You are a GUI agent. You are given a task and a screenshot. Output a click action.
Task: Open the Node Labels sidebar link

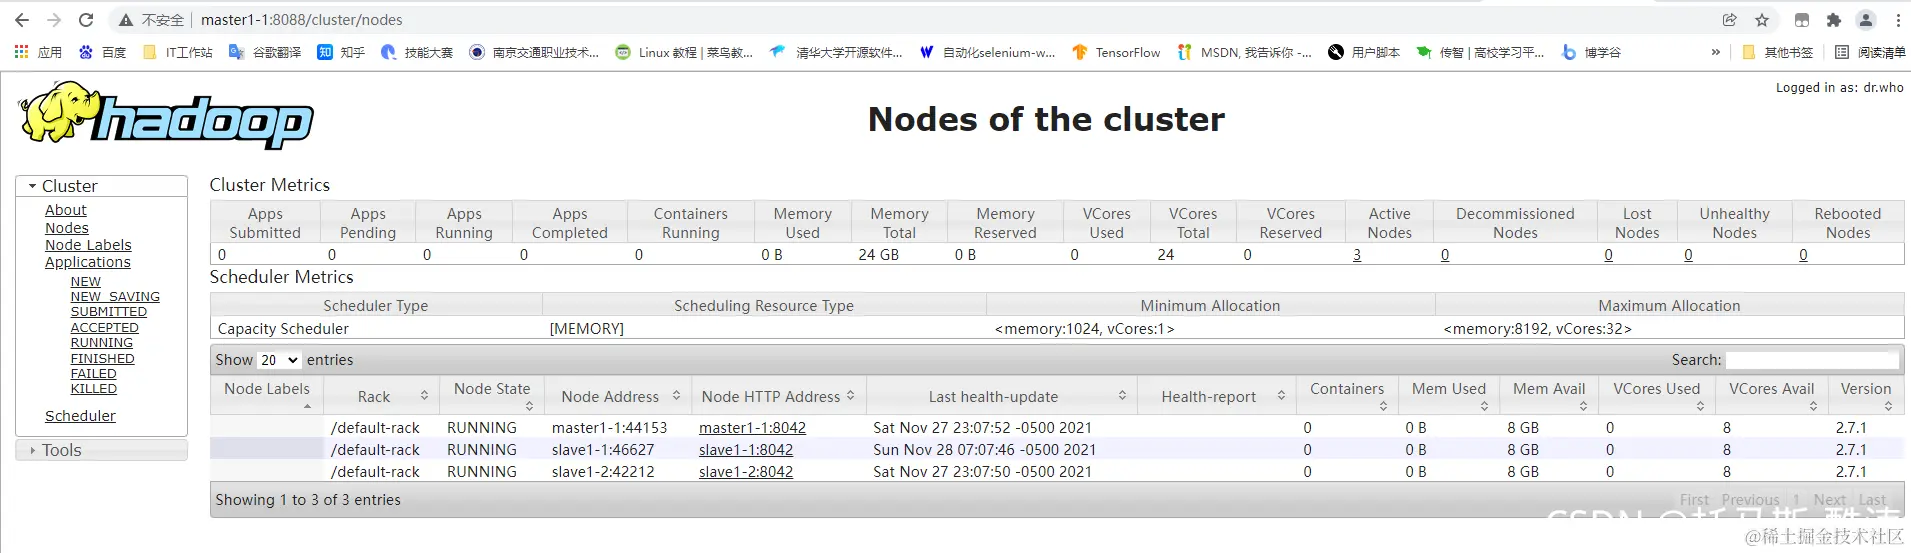point(88,245)
